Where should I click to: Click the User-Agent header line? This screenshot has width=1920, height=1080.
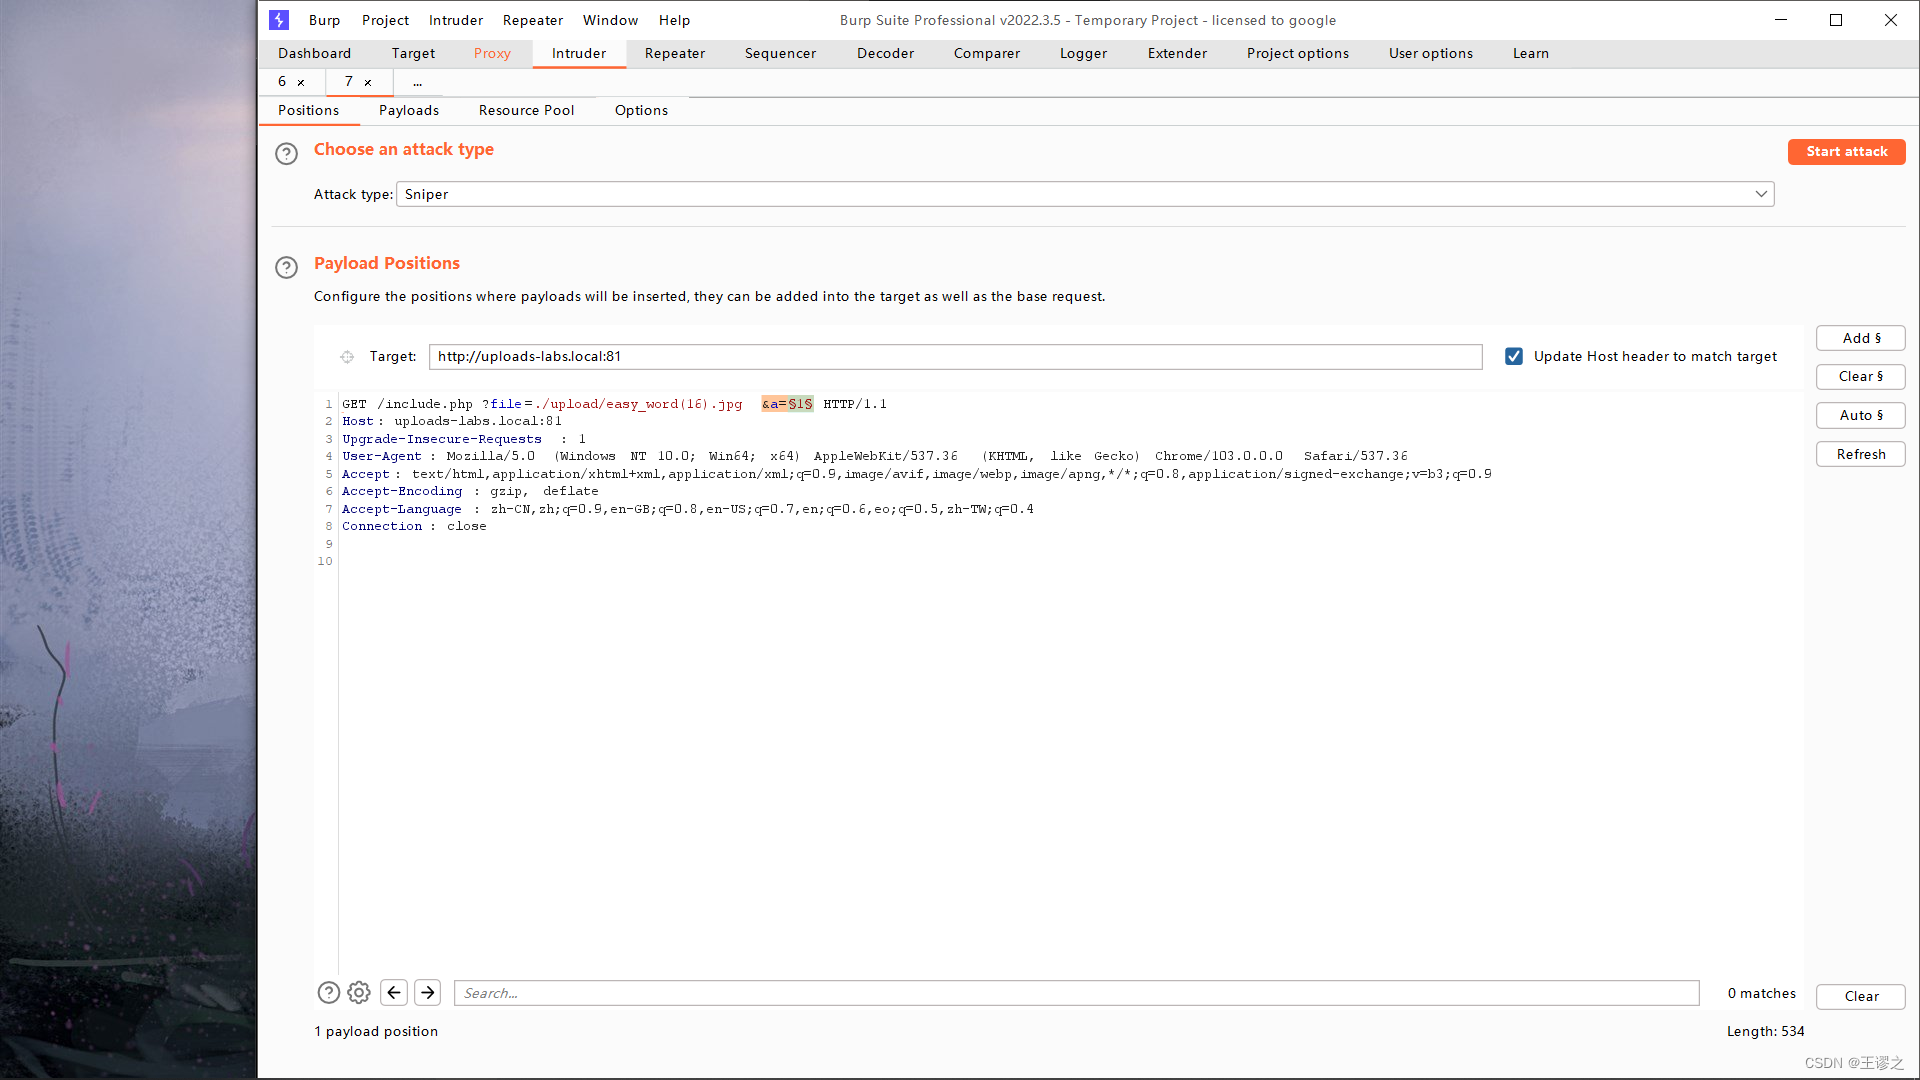[x=874, y=456]
